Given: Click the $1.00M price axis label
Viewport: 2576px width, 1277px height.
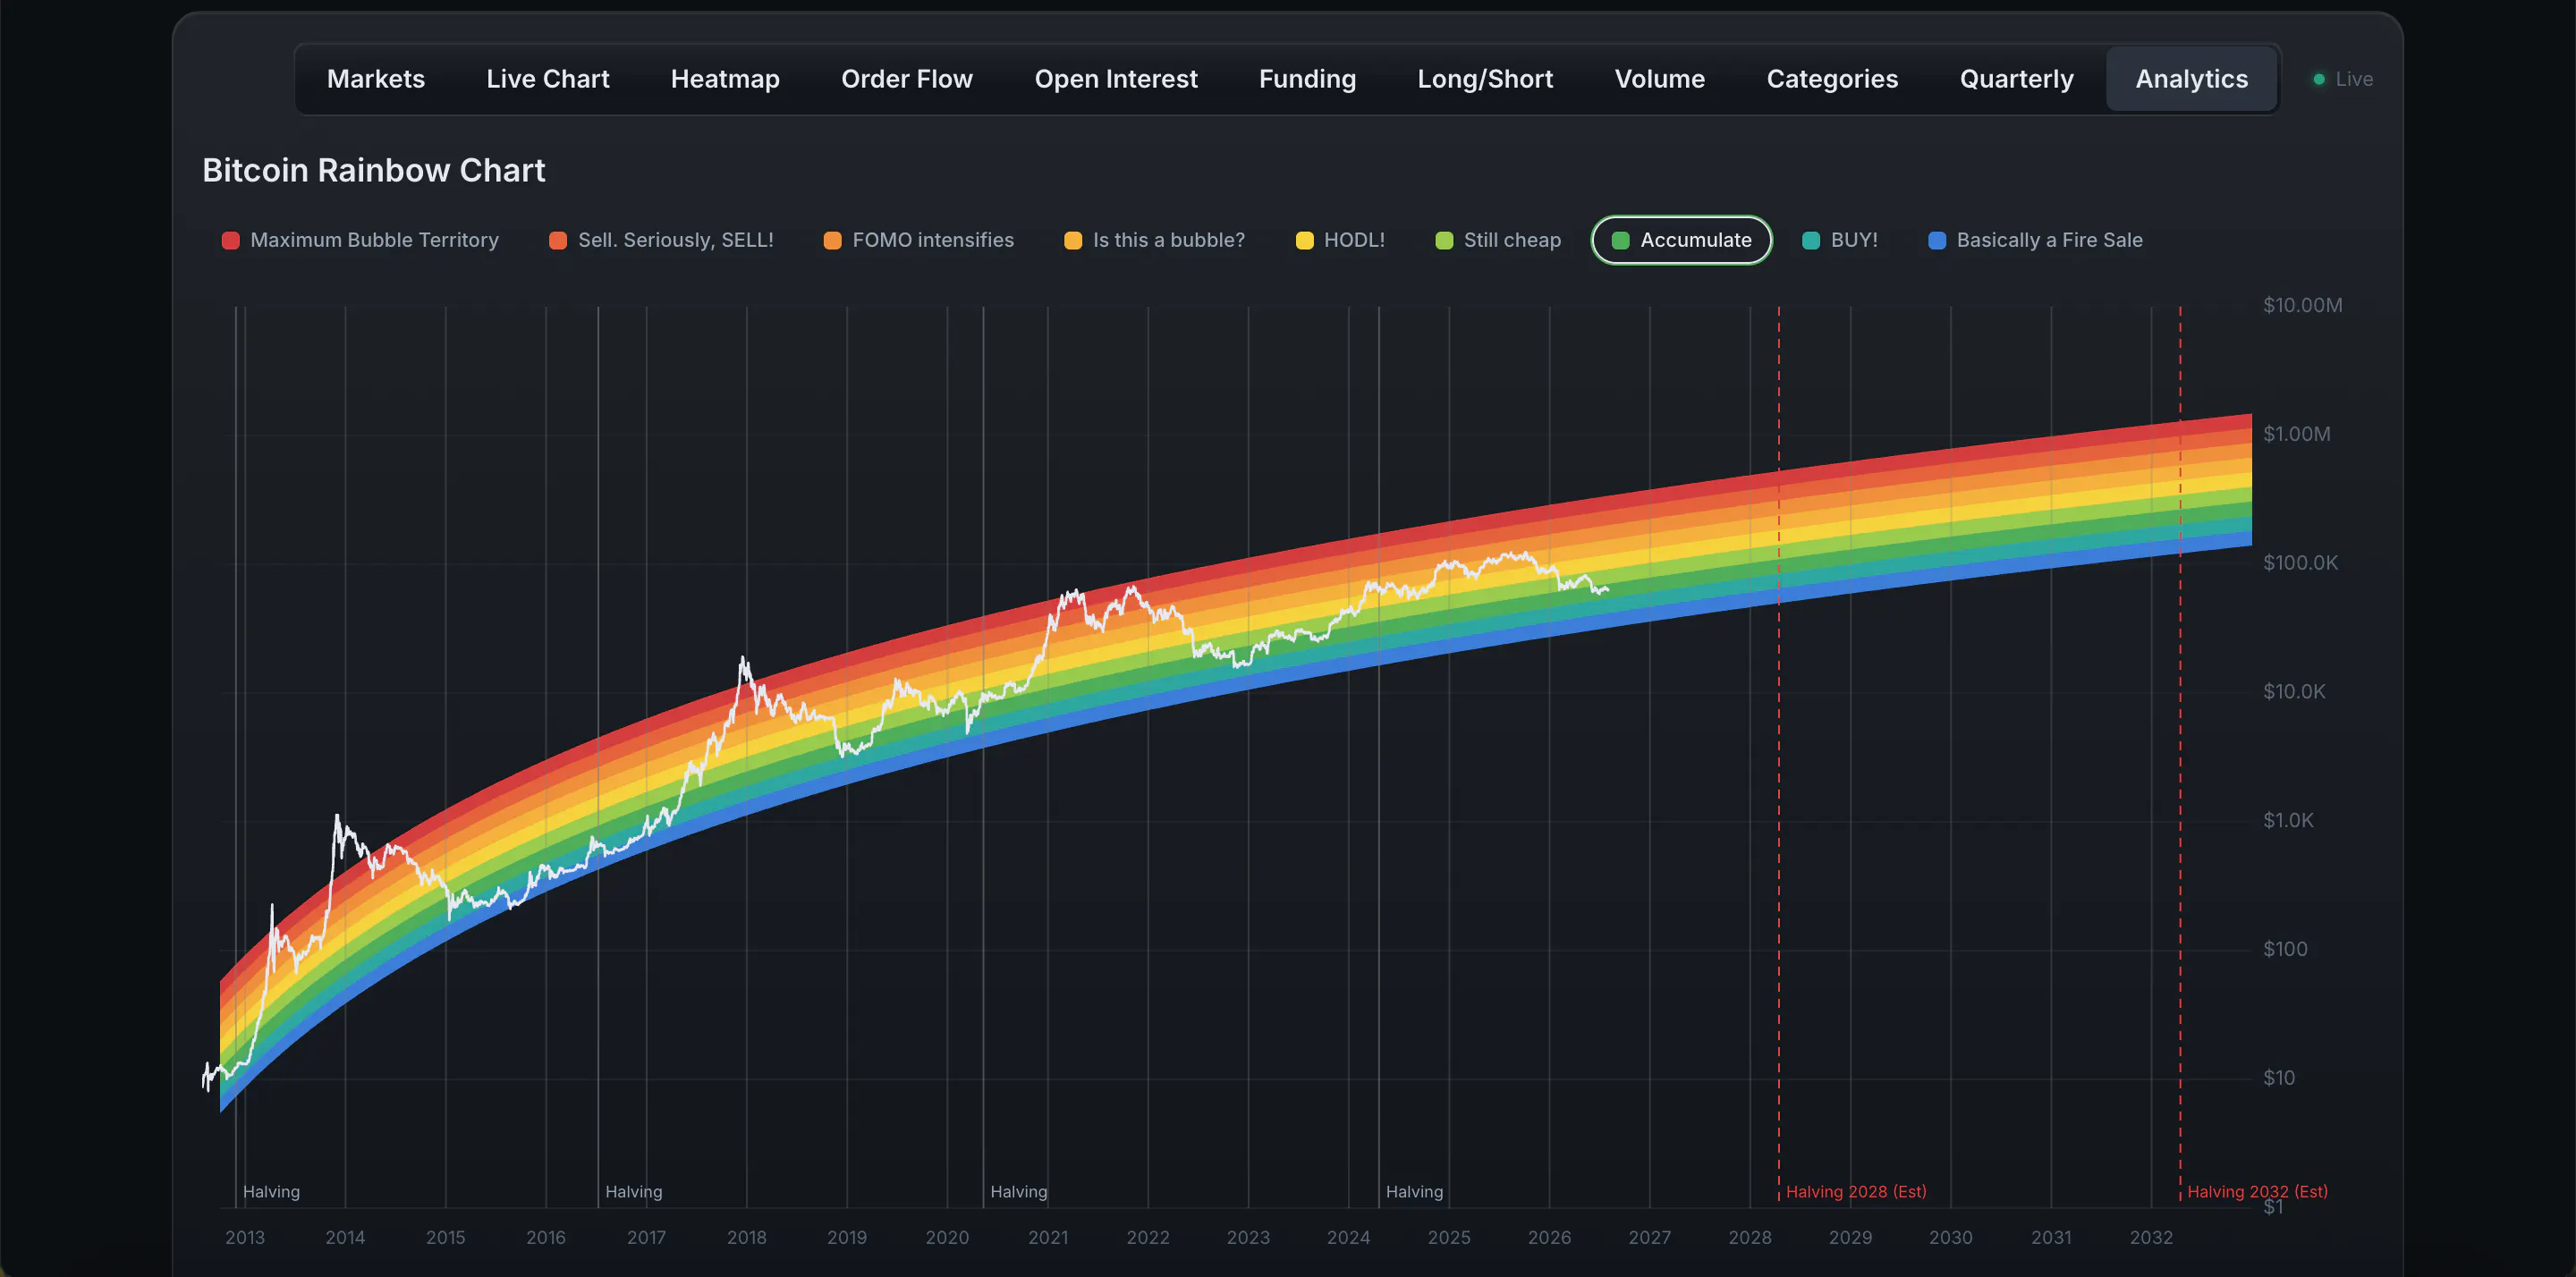Looking at the screenshot, I should [x=2296, y=434].
